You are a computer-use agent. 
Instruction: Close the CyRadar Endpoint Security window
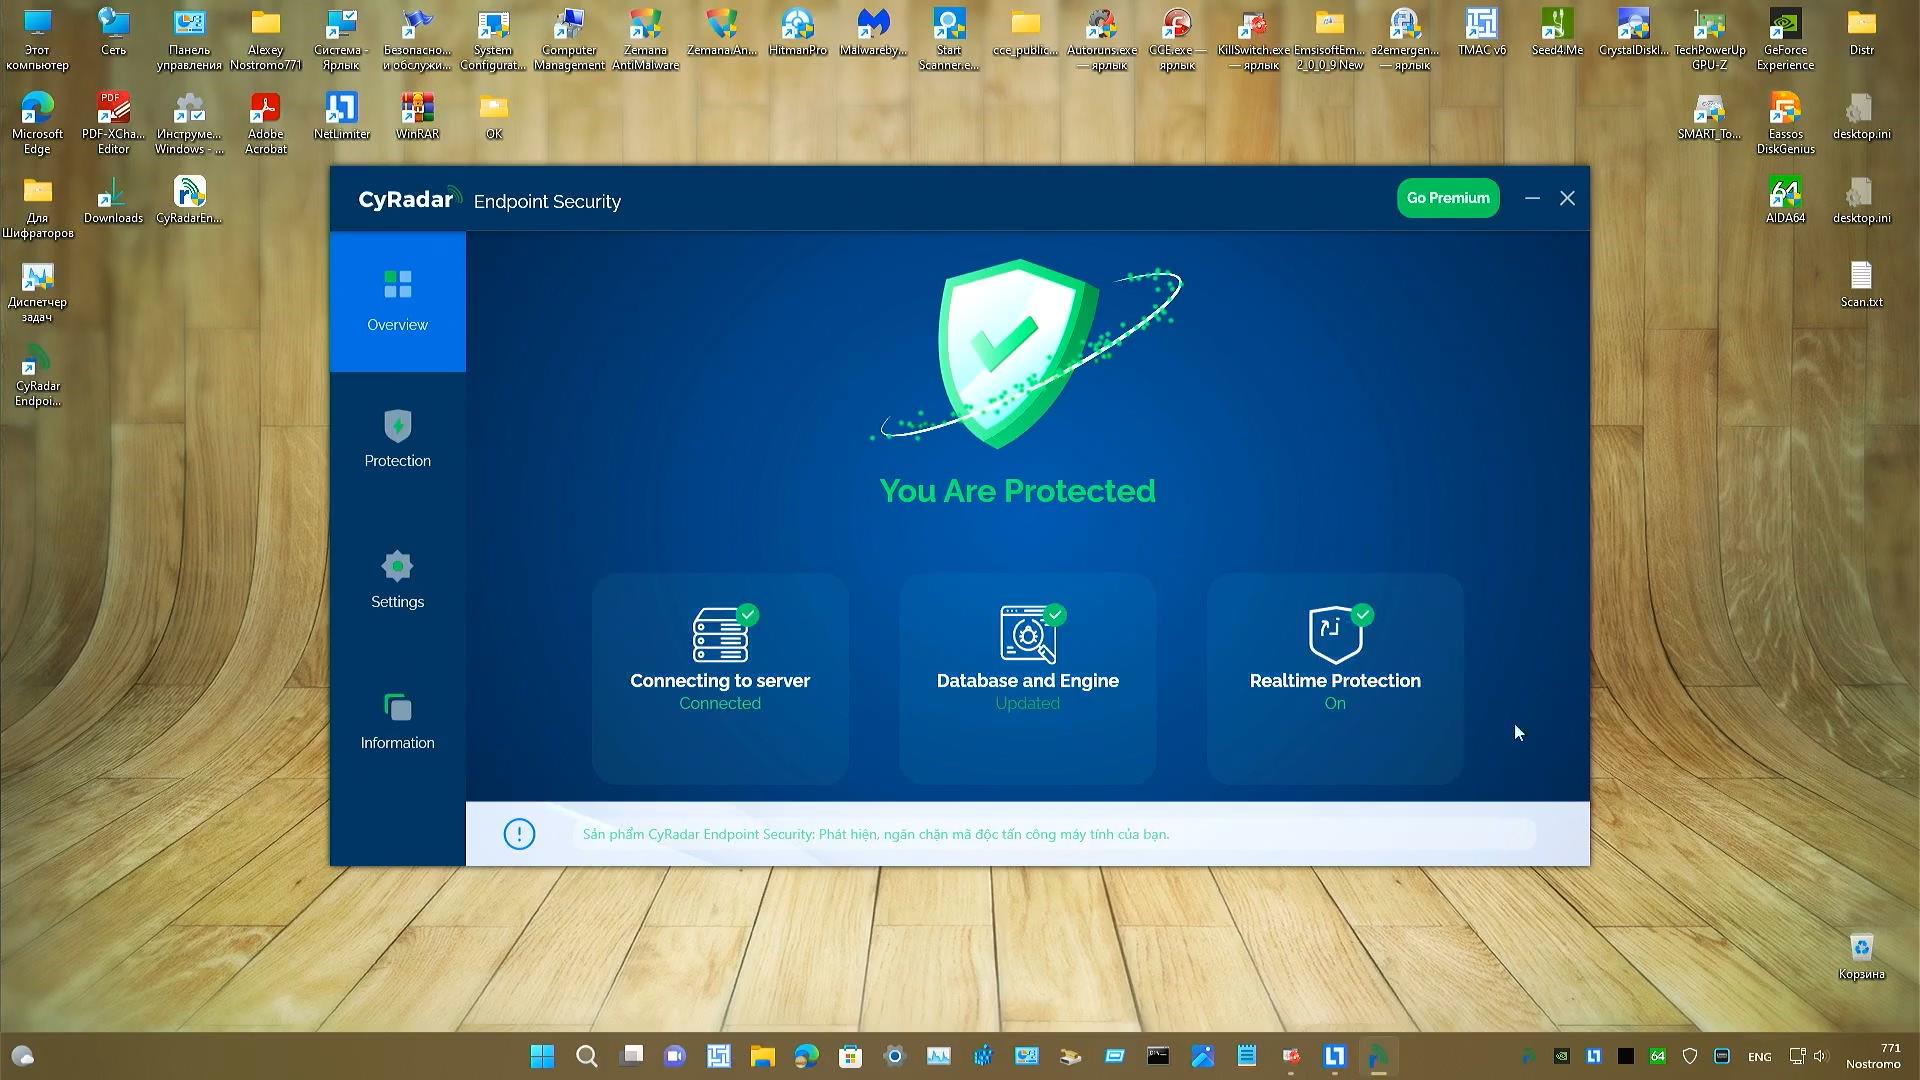point(1567,198)
